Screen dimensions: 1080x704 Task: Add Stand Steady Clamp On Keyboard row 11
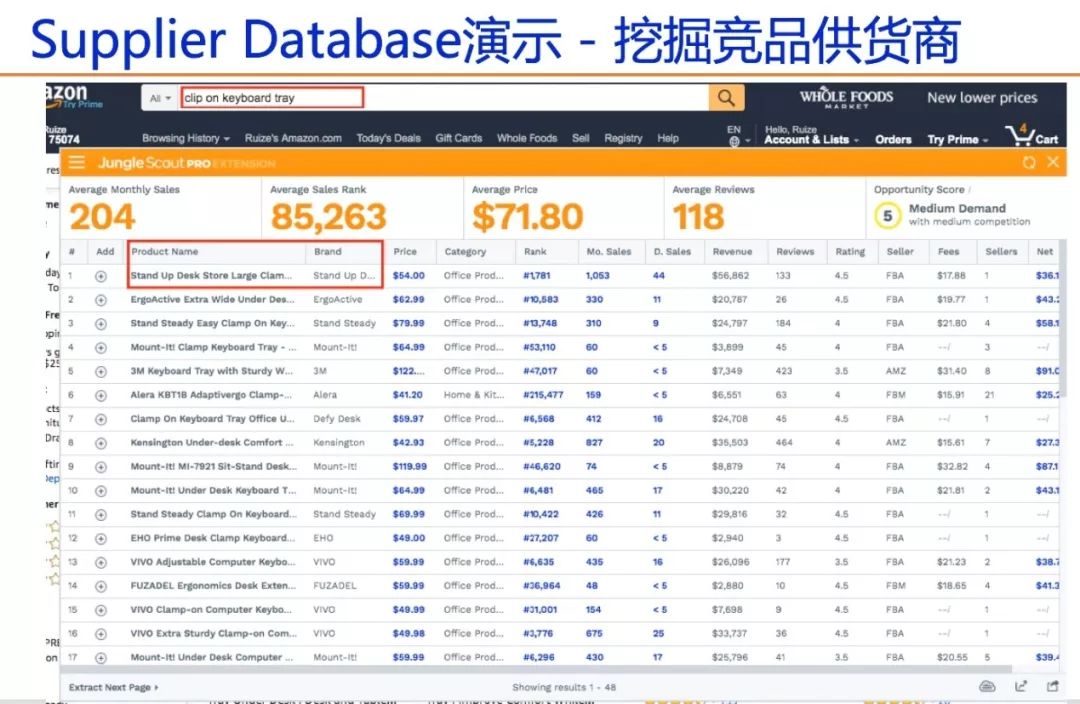click(101, 515)
